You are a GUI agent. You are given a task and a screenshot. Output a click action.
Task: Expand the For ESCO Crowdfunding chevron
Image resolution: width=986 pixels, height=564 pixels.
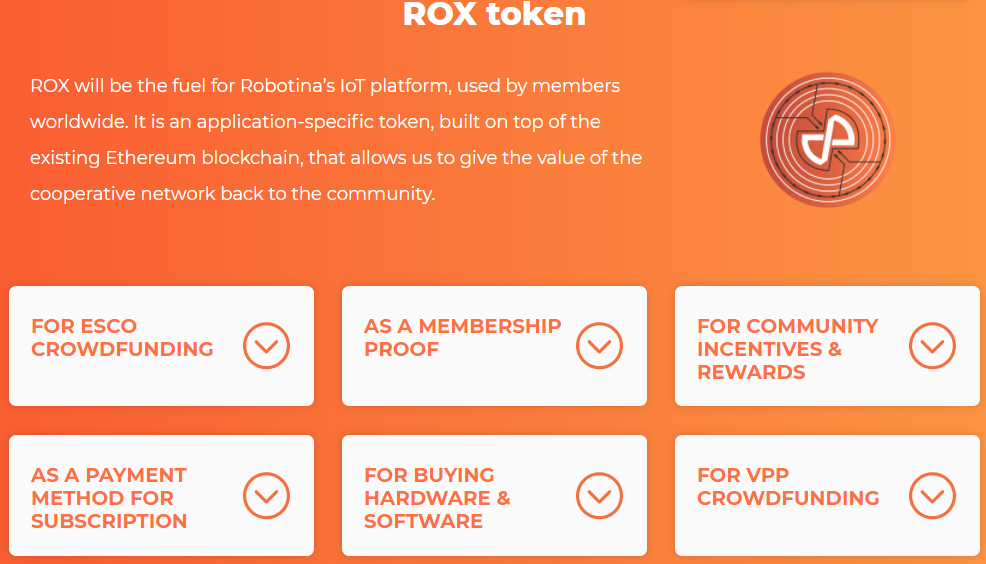[266, 347]
